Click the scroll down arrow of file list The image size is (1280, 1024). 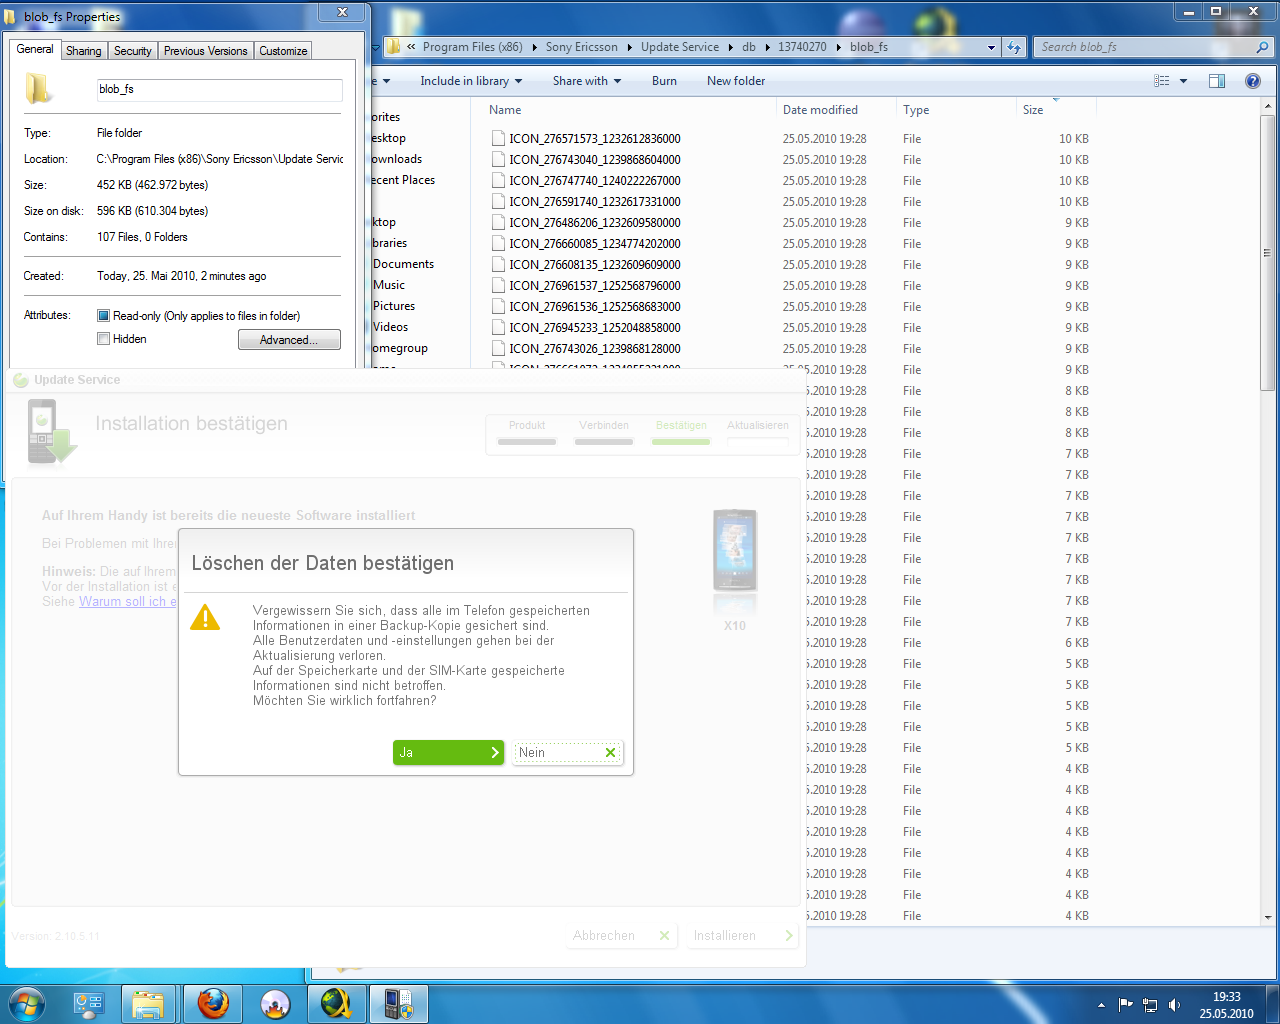(1267, 917)
